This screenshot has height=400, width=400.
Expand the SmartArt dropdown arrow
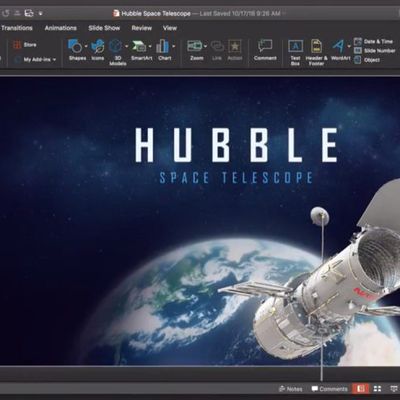(x=150, y=46)
